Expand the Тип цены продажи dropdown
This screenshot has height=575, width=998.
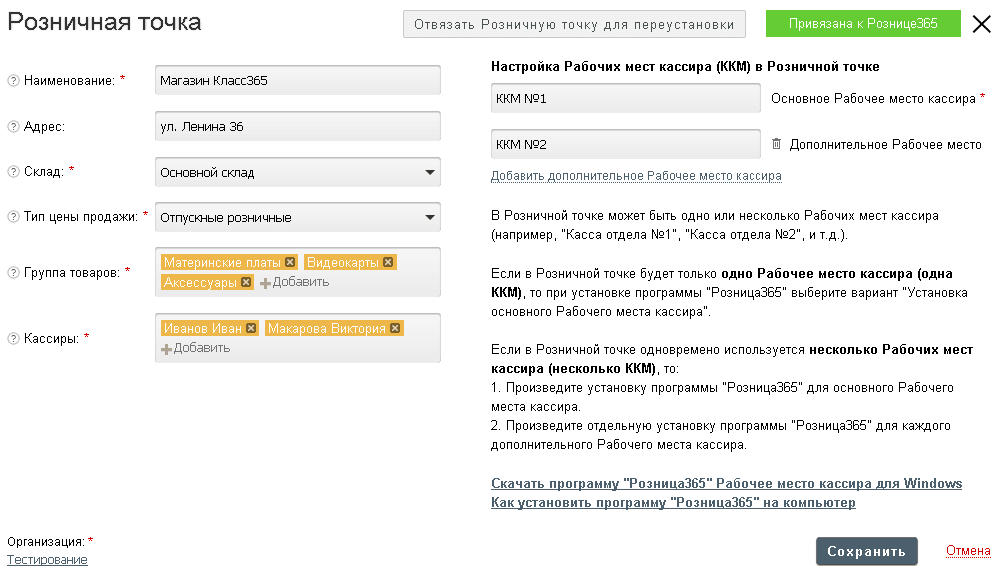click(430, 217)
